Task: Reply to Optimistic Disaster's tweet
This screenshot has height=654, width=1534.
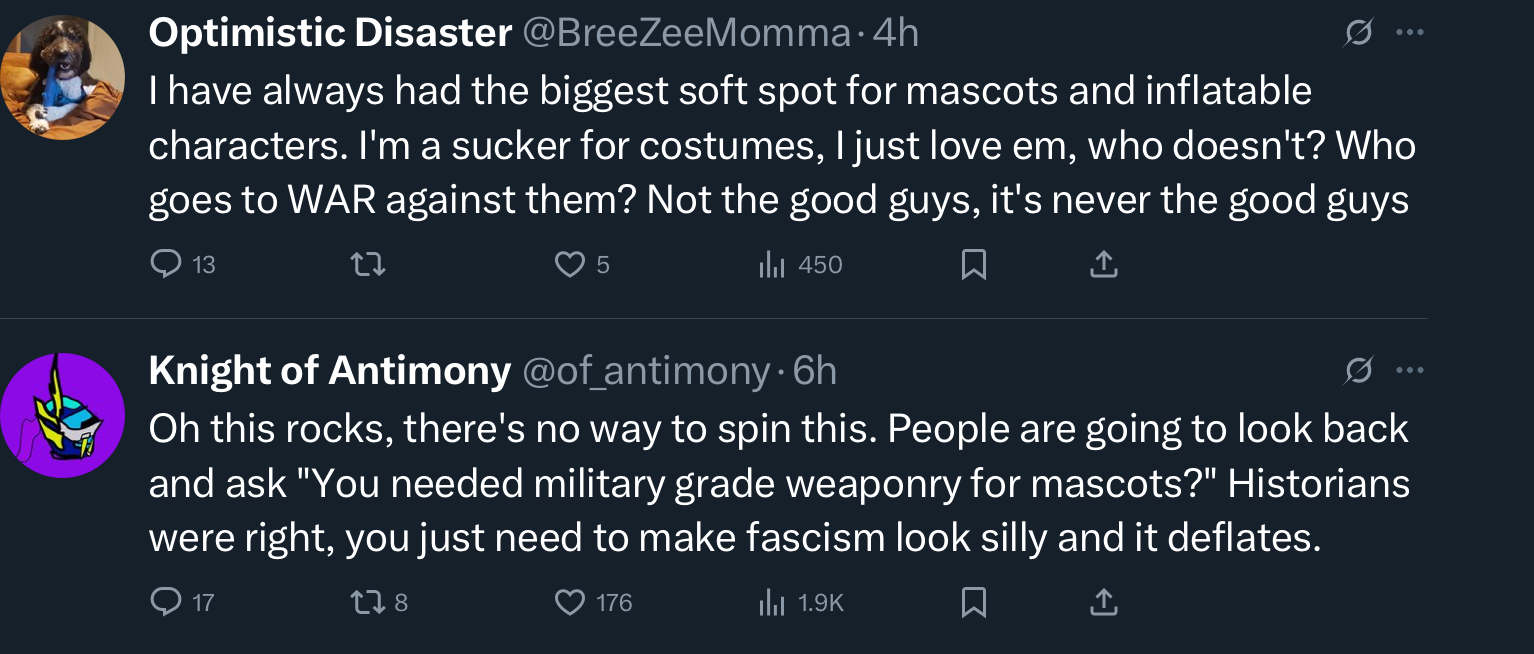Action: (164, 264)
